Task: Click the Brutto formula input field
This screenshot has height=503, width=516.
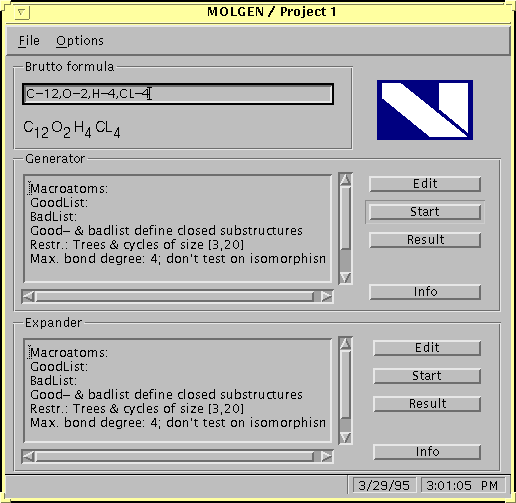Action: pyautogui.click(x=178, y=94)
